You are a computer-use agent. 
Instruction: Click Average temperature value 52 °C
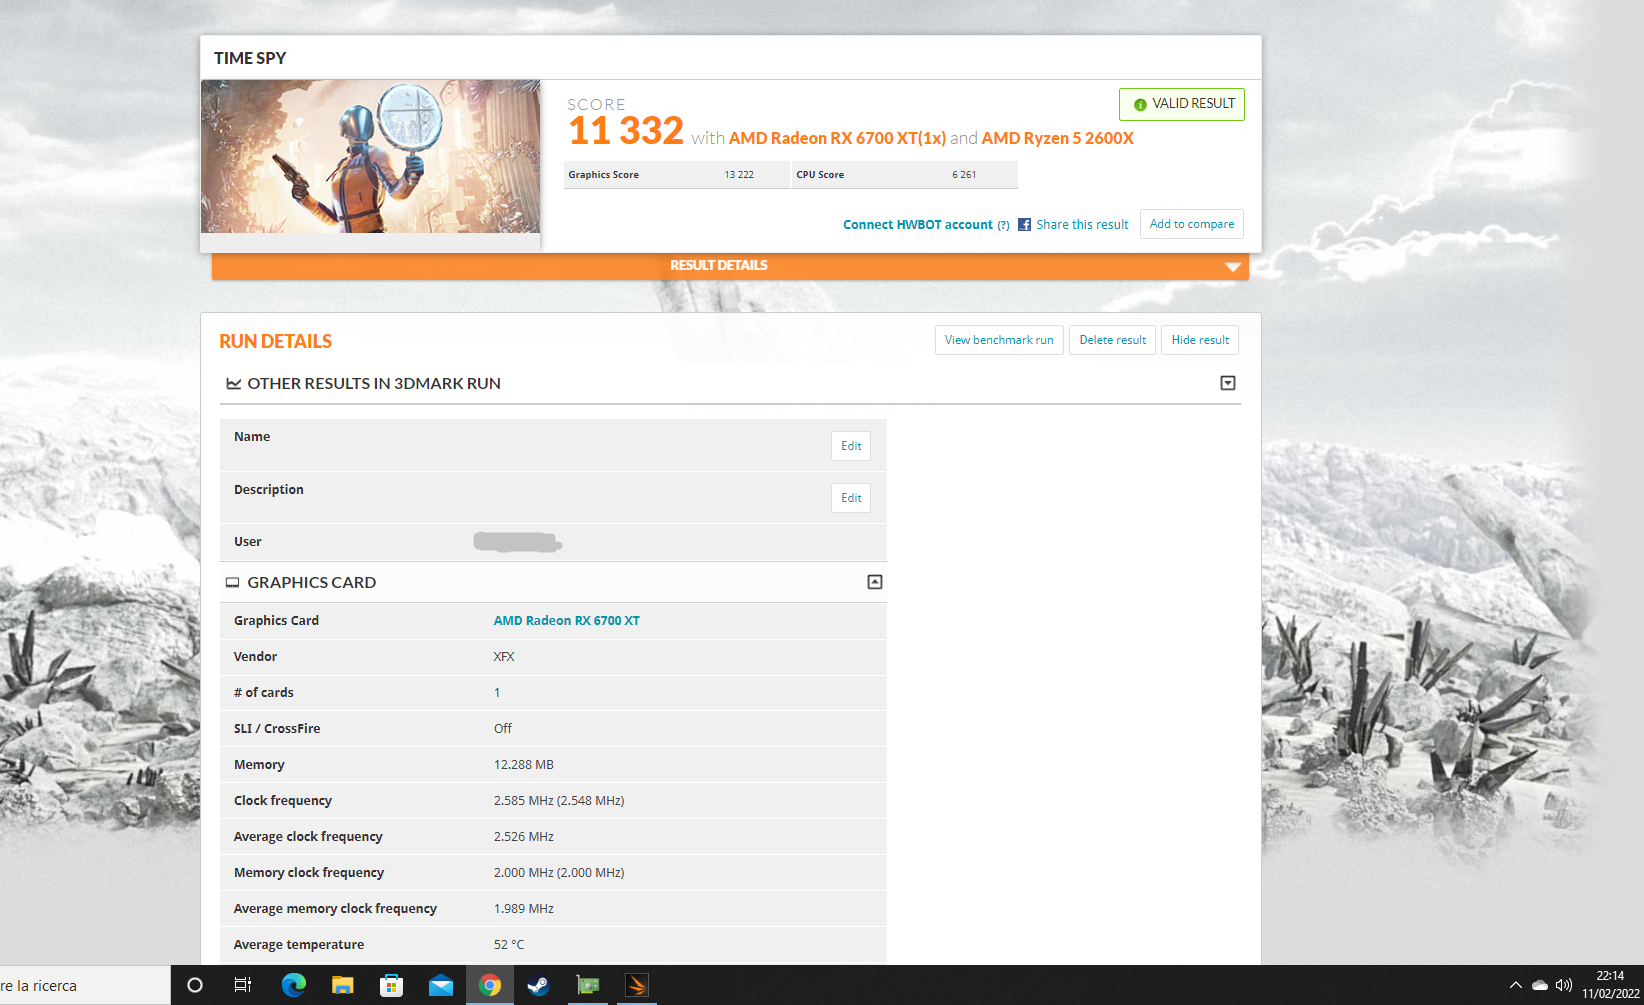point(508,945)
